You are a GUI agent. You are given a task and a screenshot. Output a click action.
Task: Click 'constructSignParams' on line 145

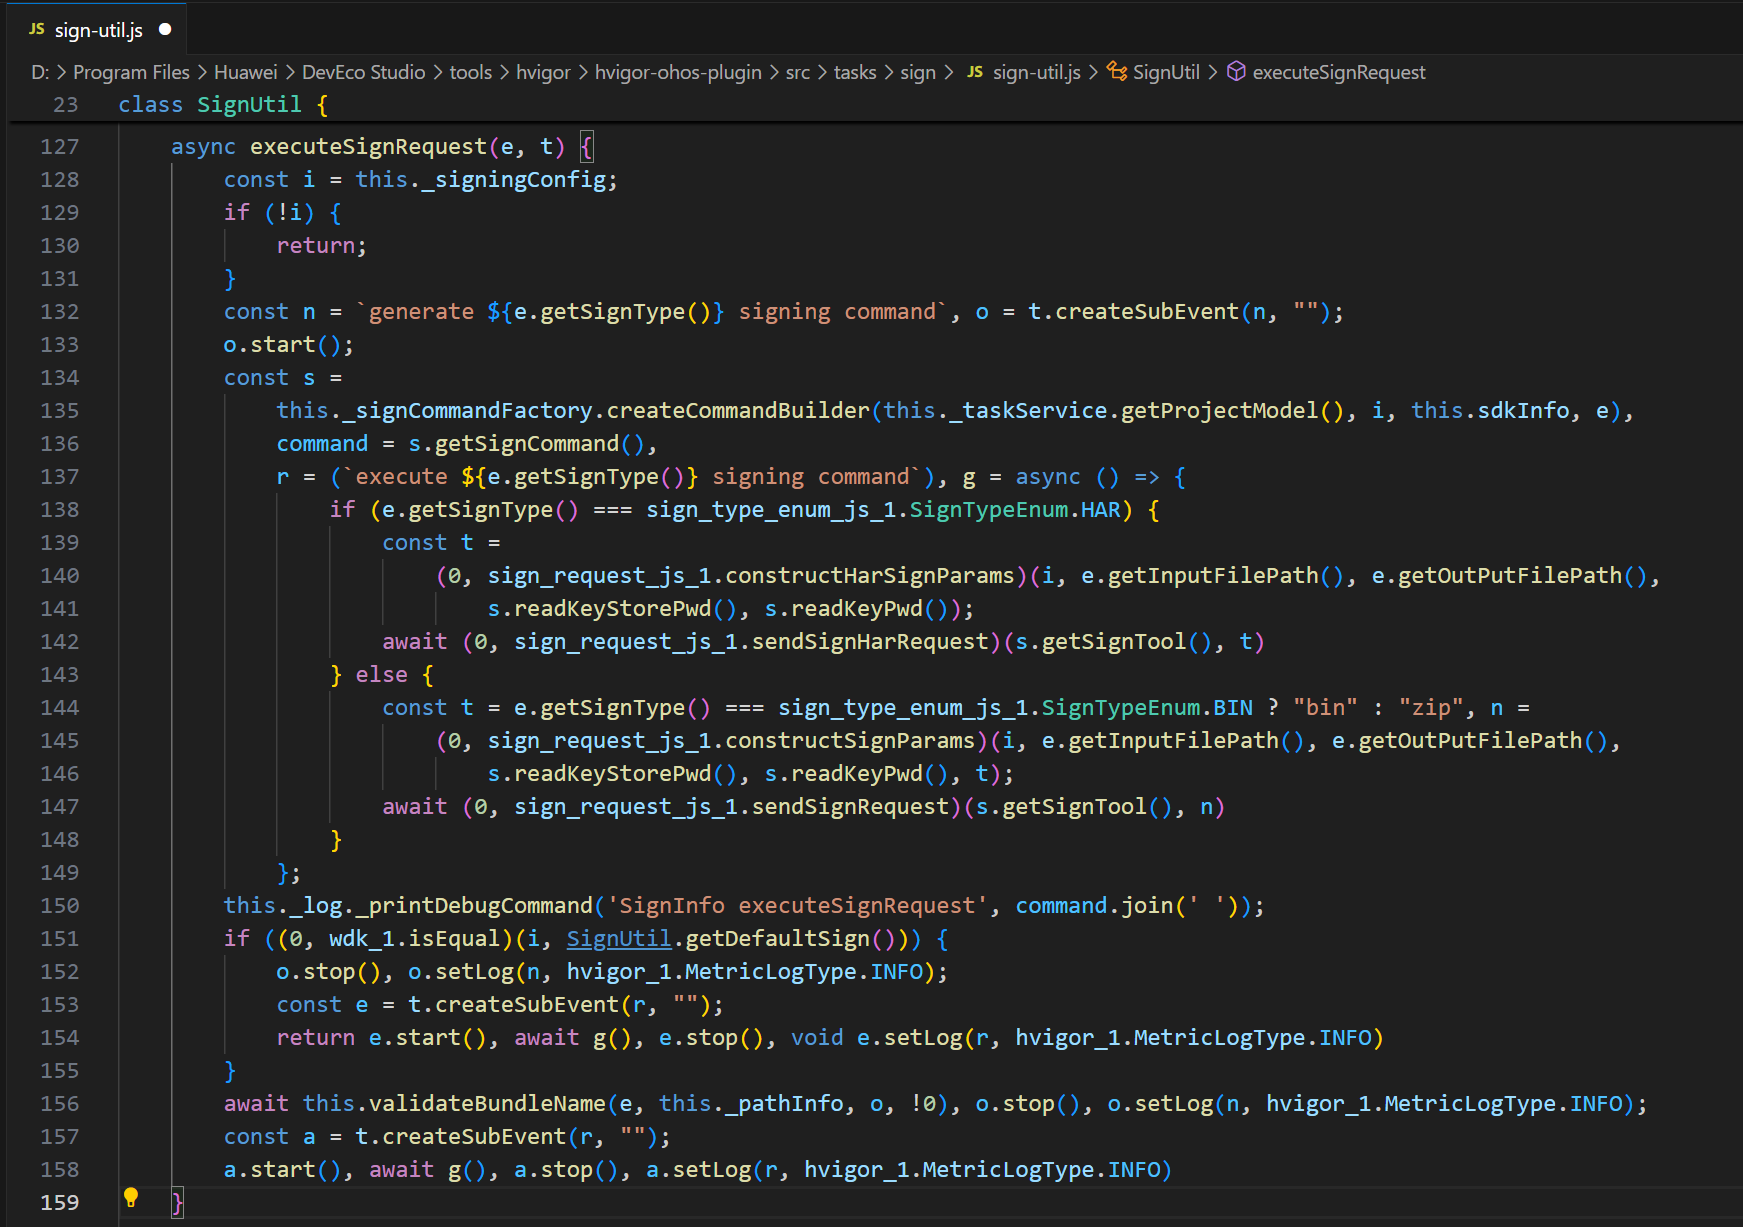coord(850,740)
